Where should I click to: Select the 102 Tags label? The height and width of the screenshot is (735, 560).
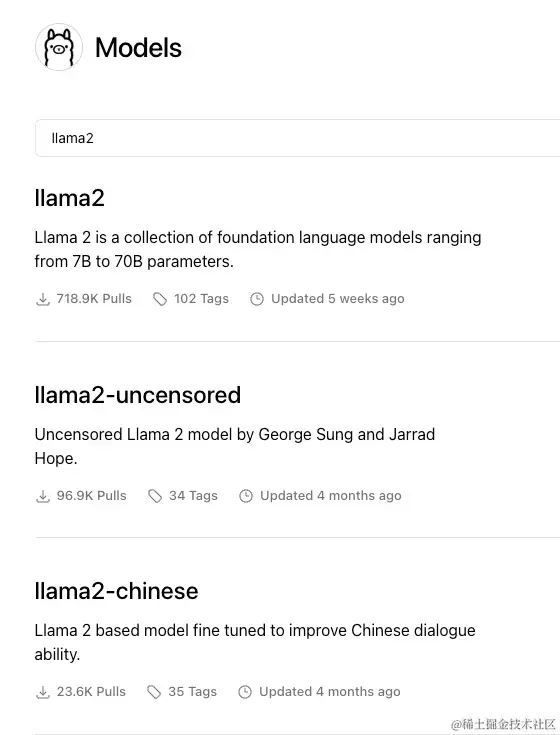pyautogui.click(x=202, y=299)
